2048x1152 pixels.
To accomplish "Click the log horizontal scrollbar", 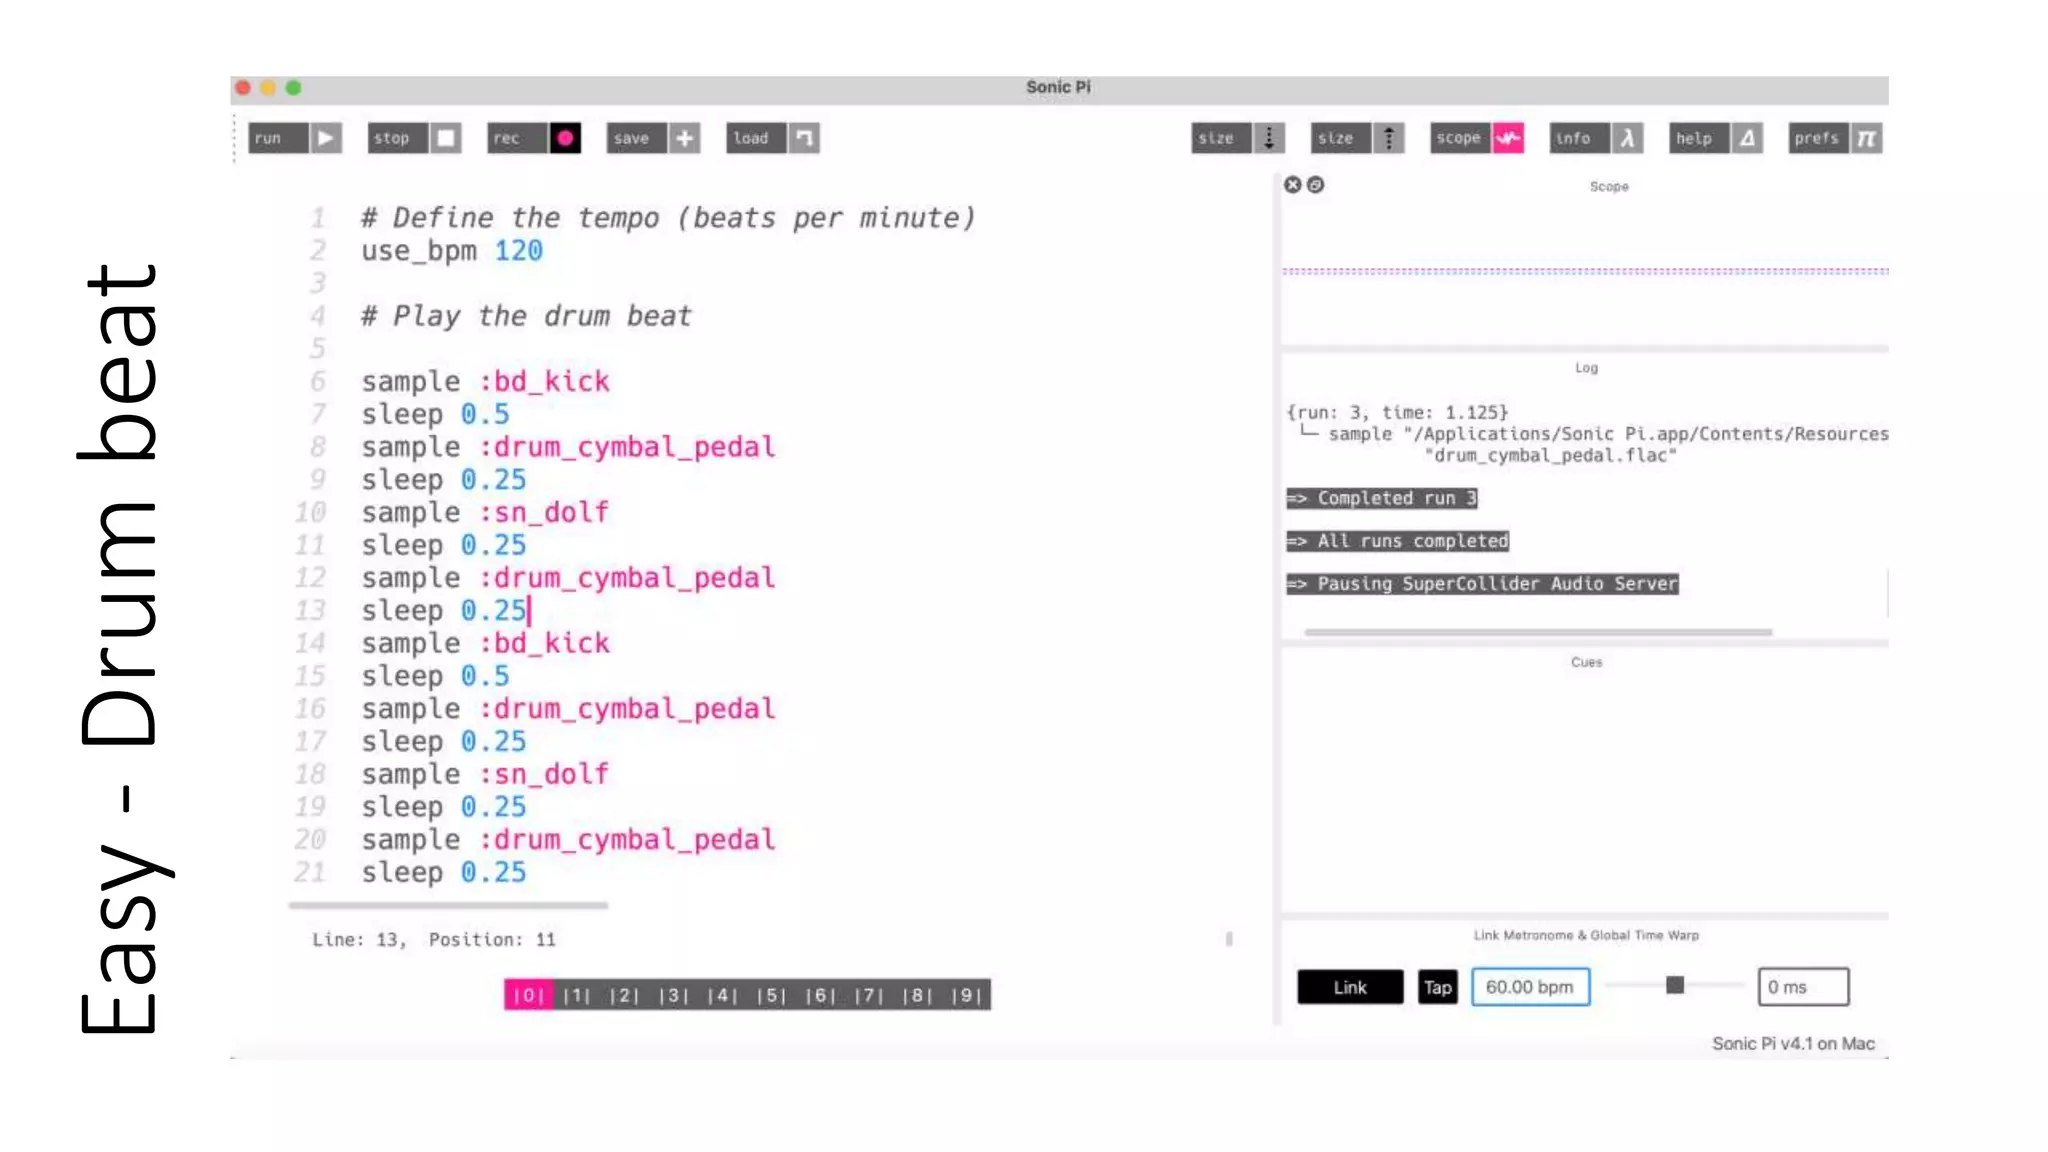I will click(1538, 632).
